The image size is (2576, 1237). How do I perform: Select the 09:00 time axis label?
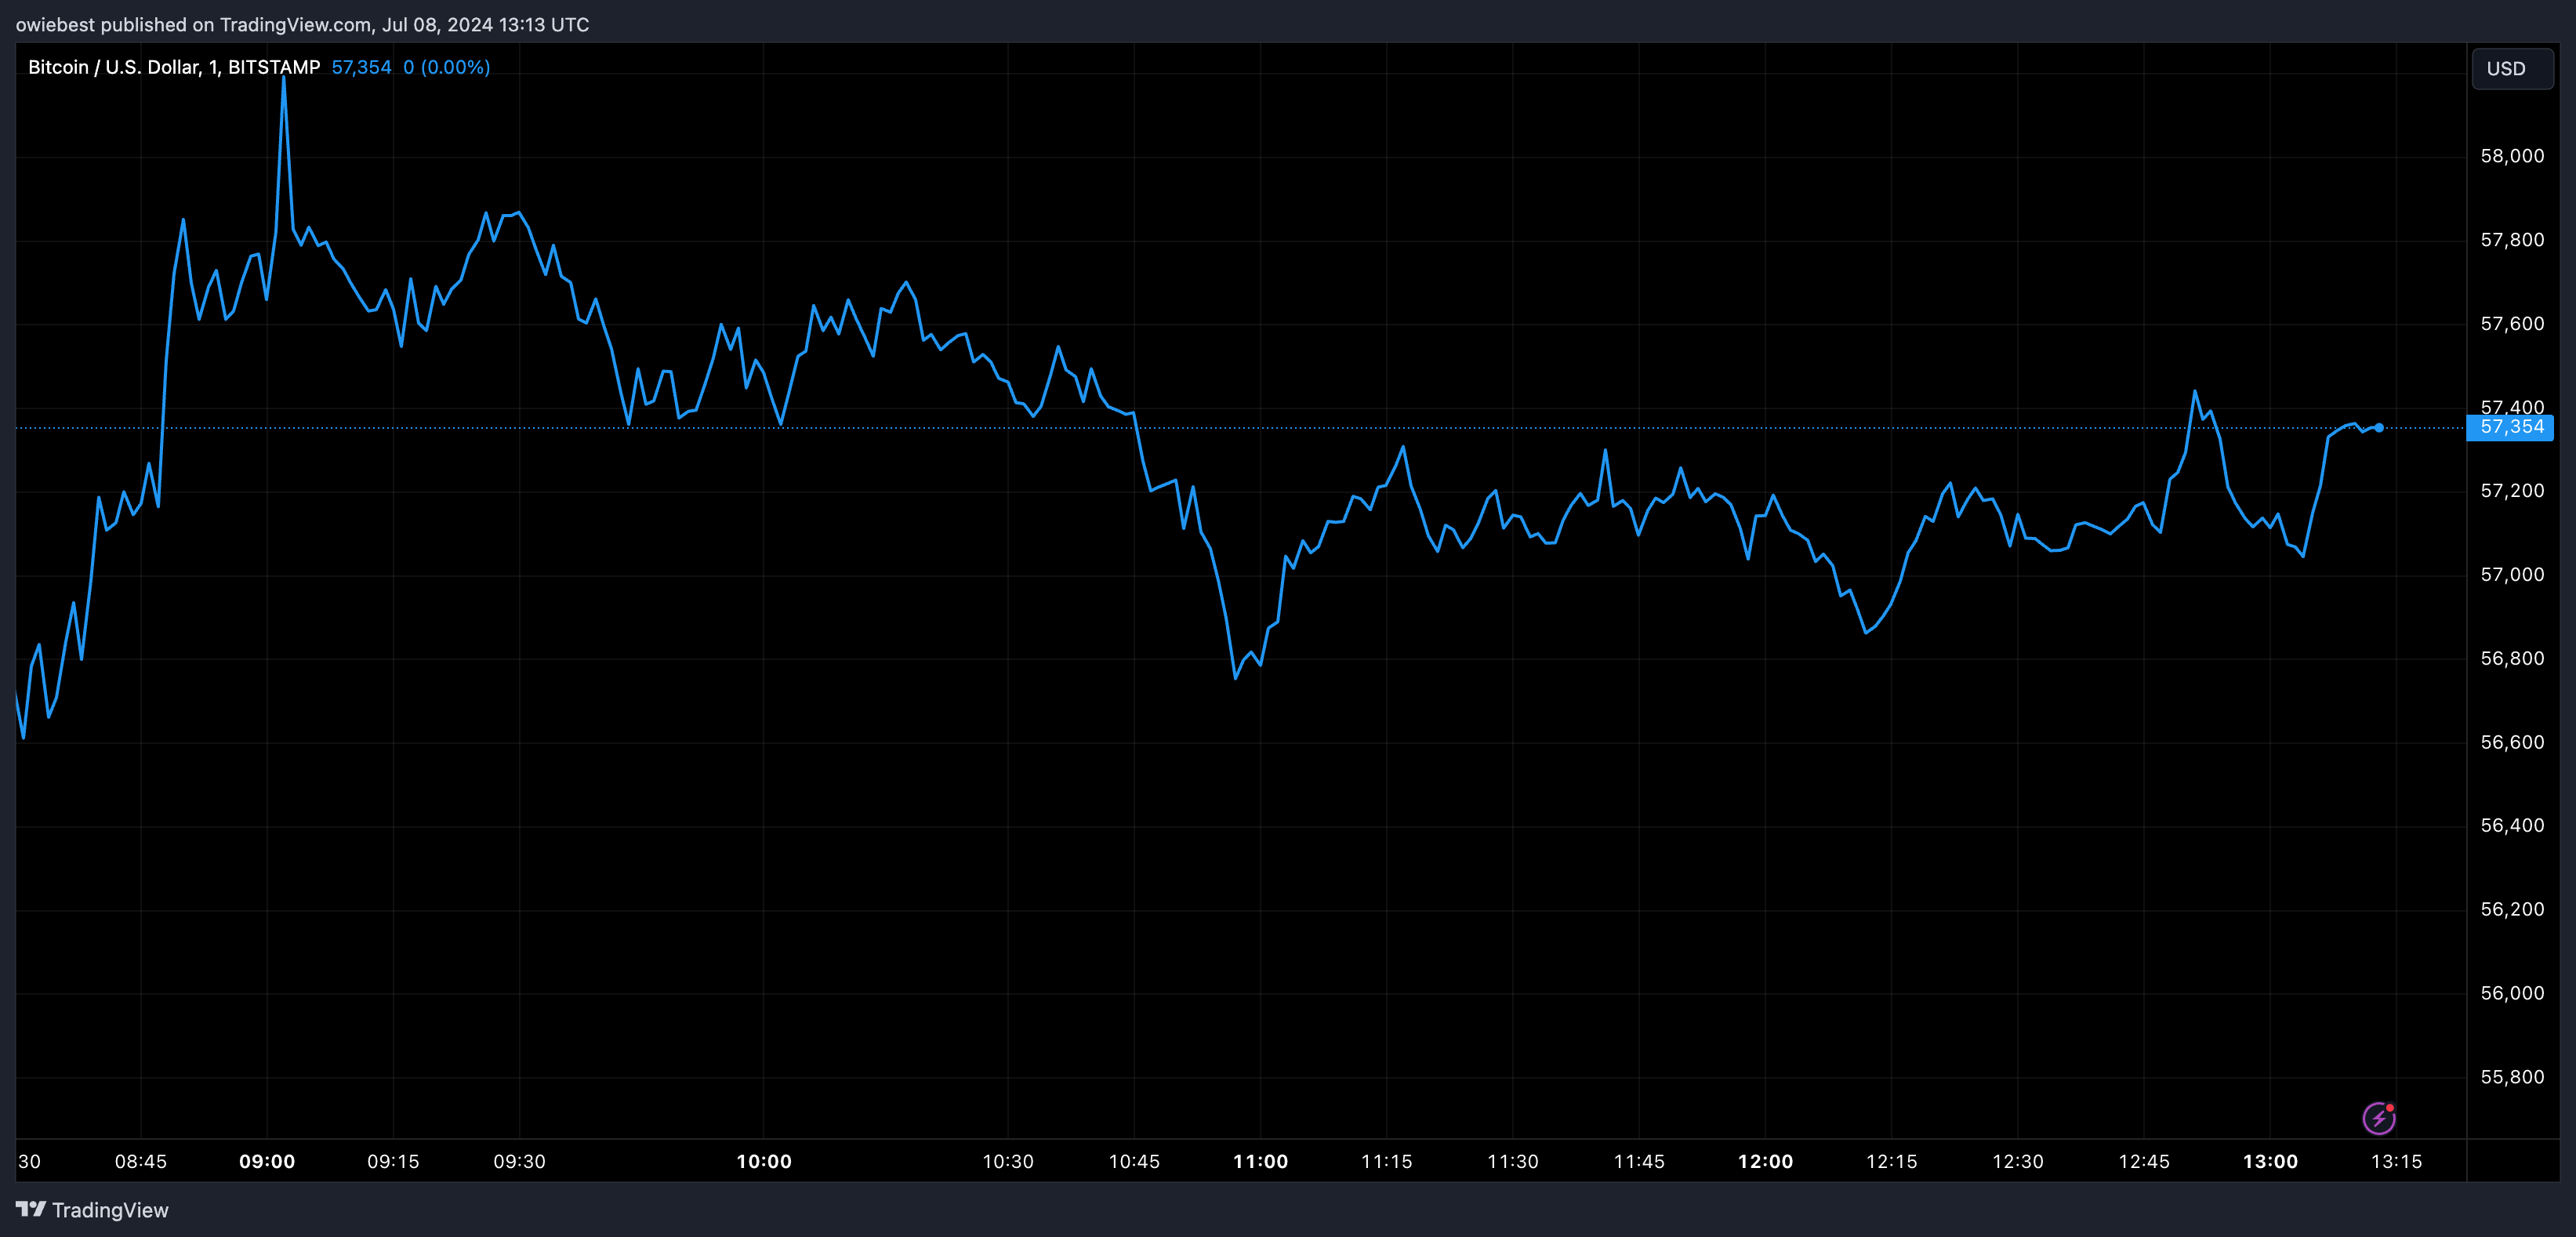267,1161
